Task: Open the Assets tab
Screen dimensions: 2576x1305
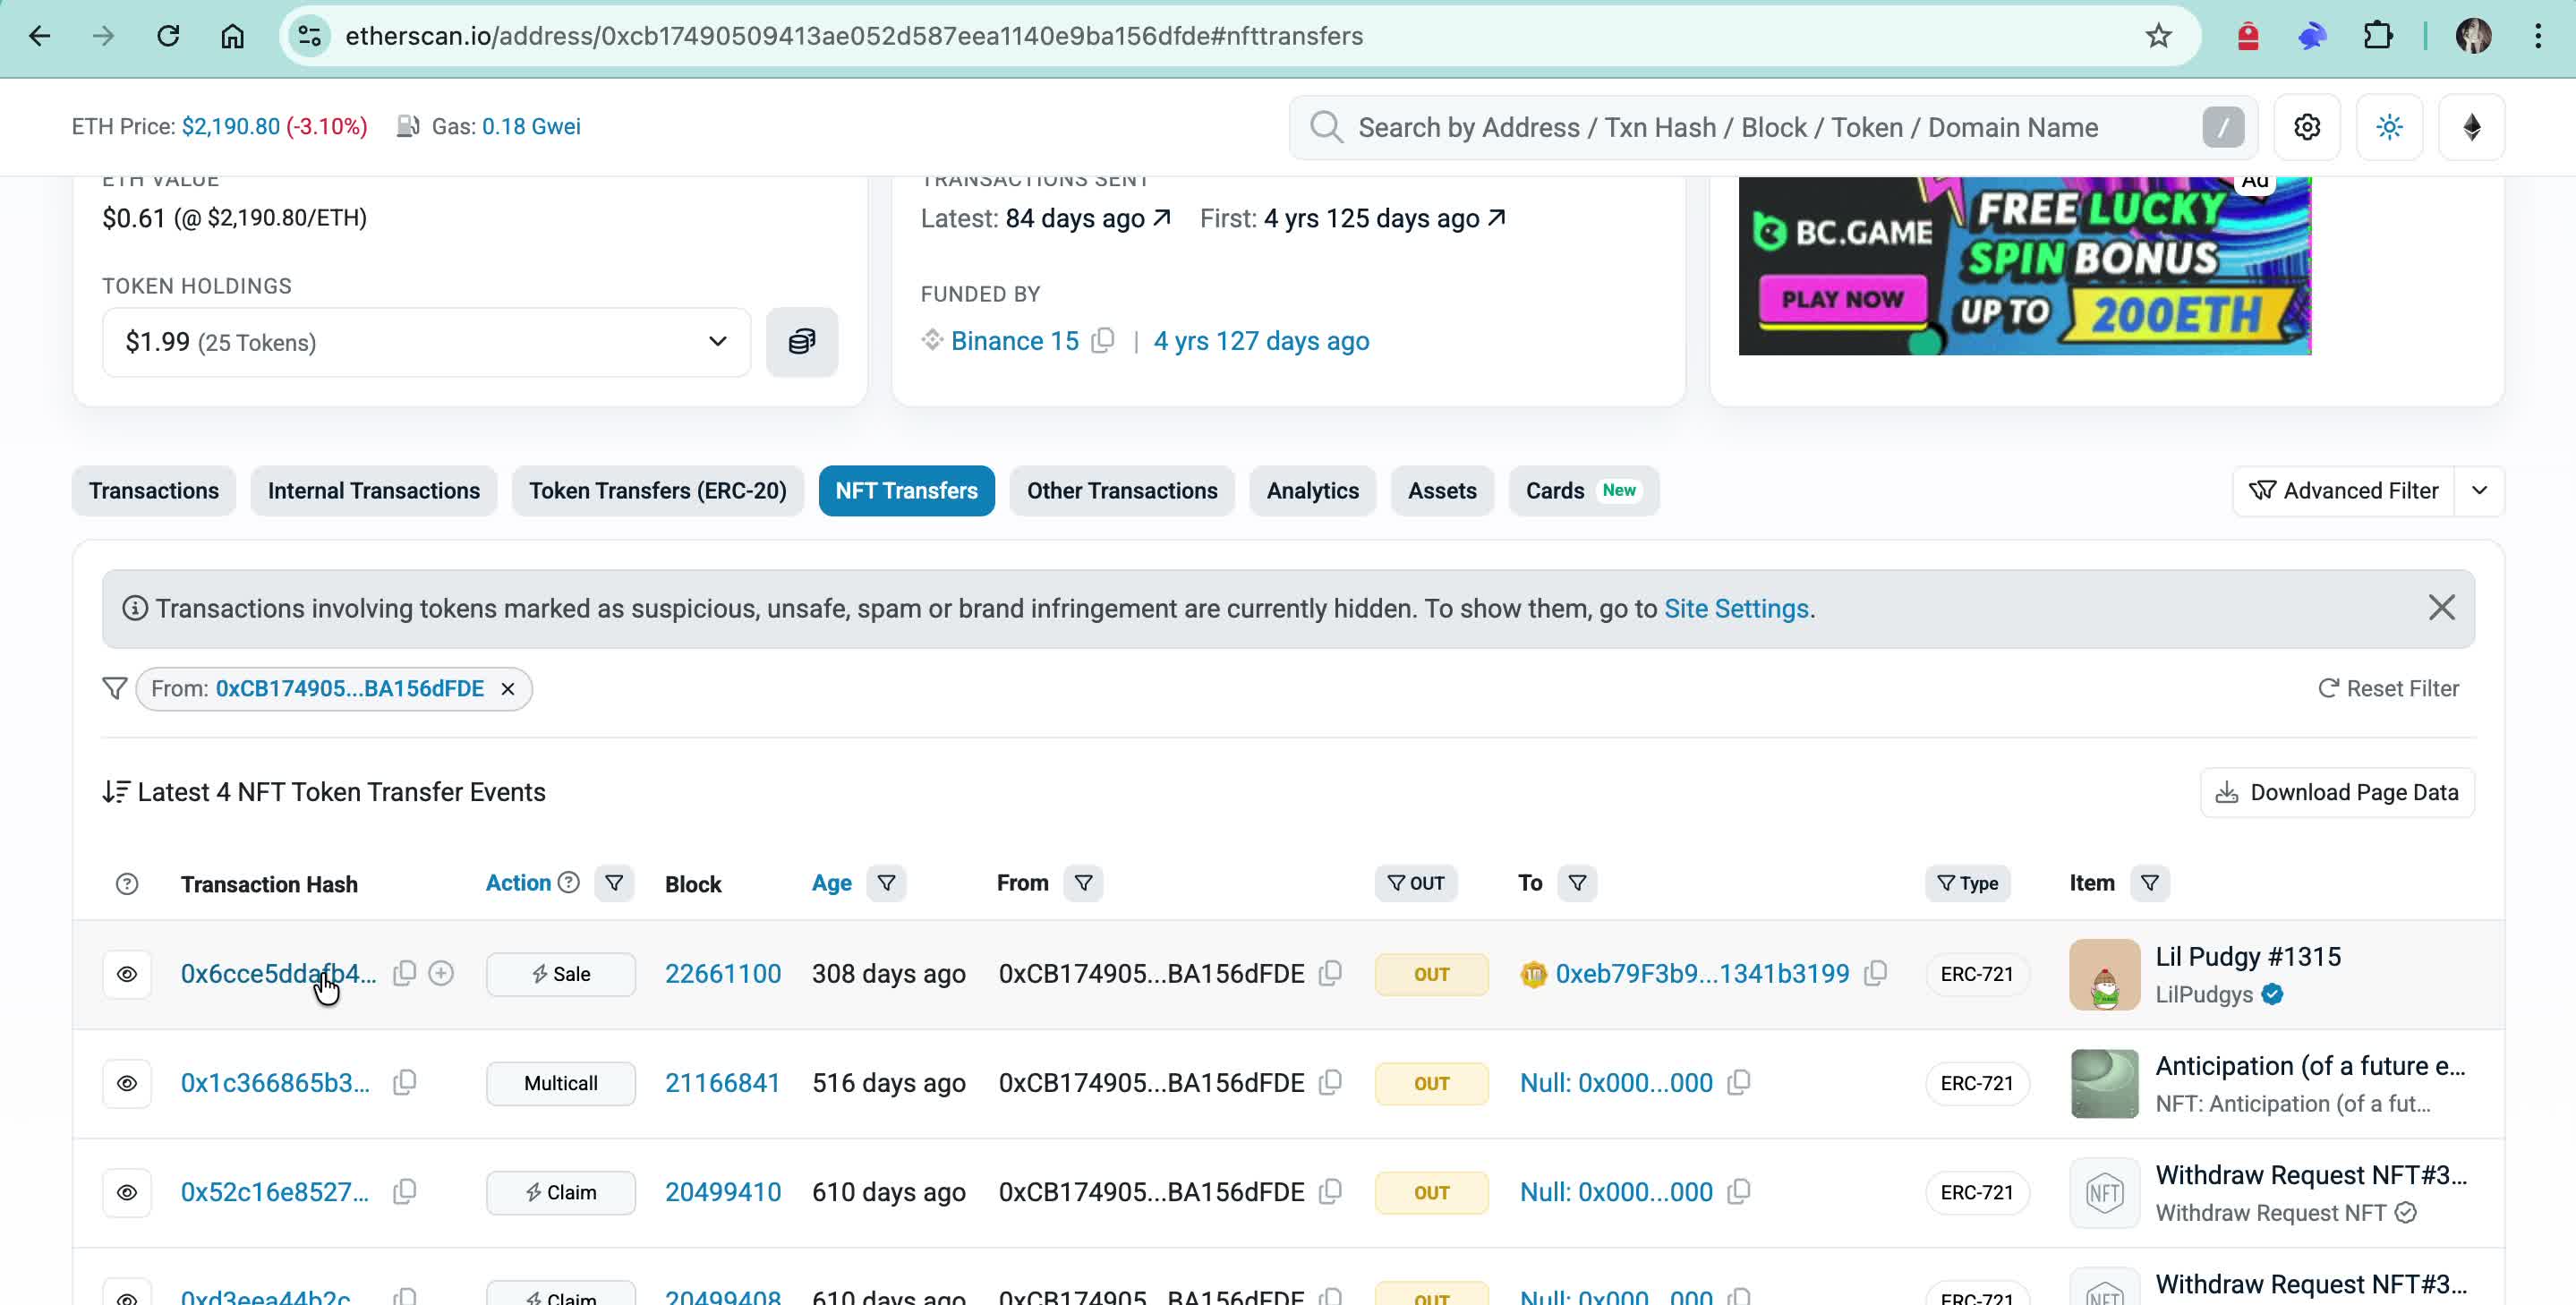Action: (1442, 491)
